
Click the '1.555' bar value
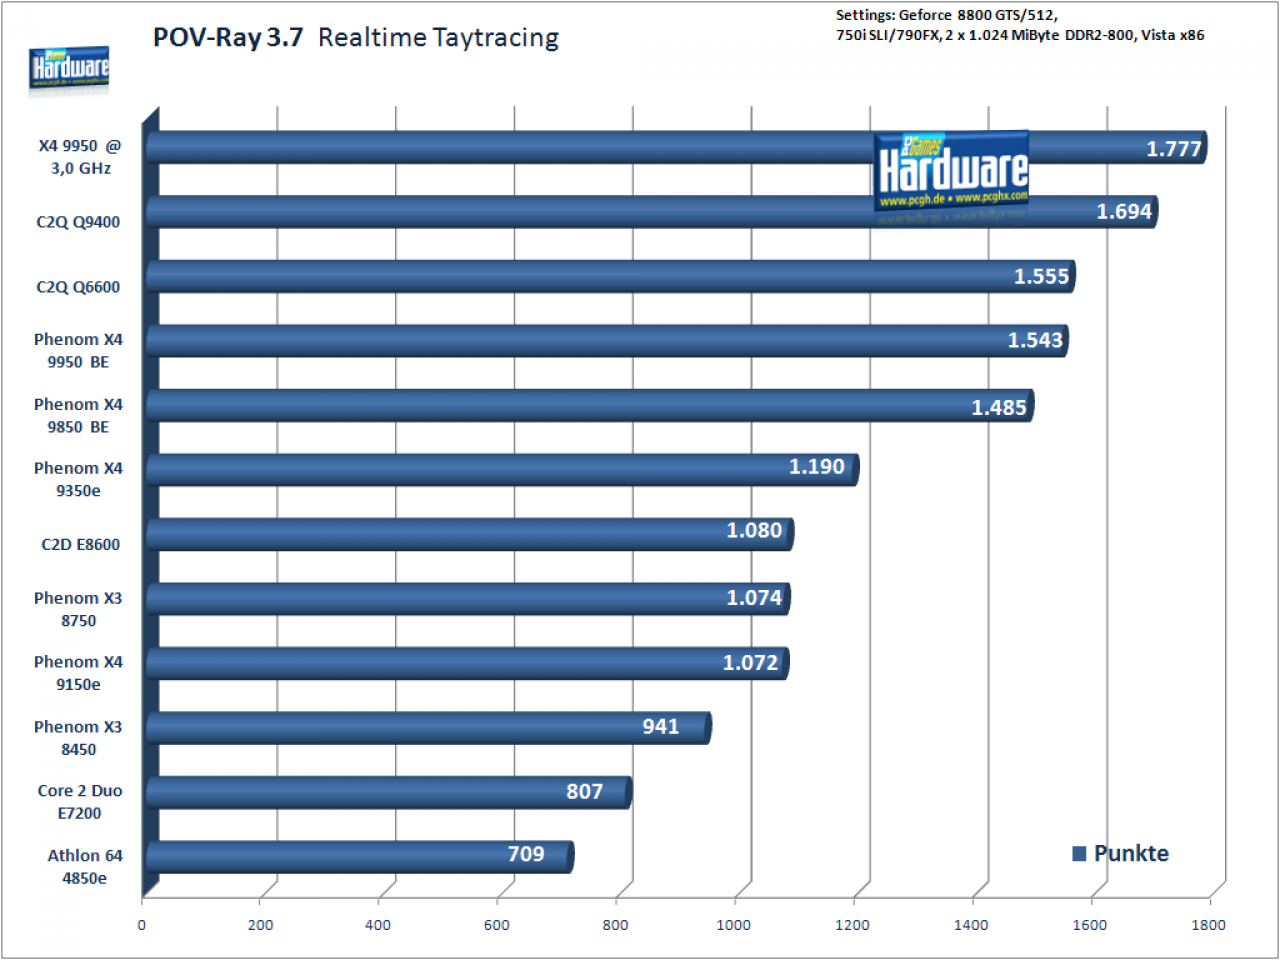[x=1041, y=276]
